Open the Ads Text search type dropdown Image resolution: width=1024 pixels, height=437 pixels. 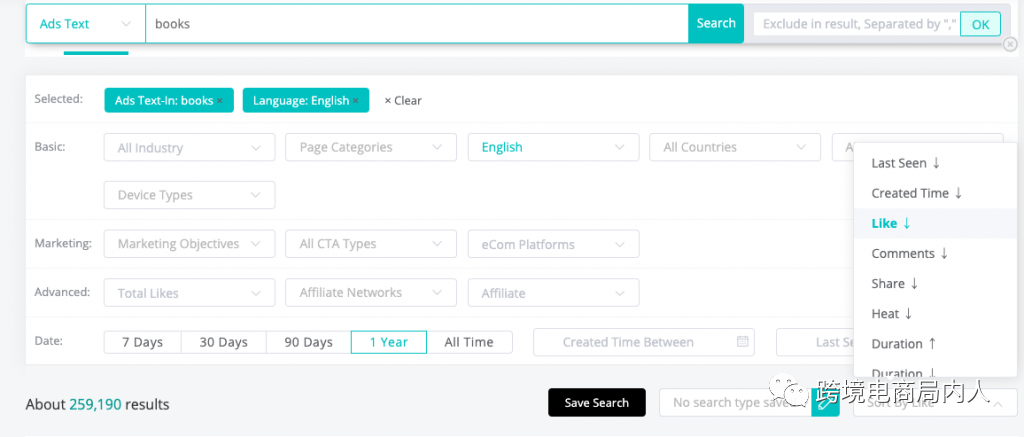coord(85,23)
